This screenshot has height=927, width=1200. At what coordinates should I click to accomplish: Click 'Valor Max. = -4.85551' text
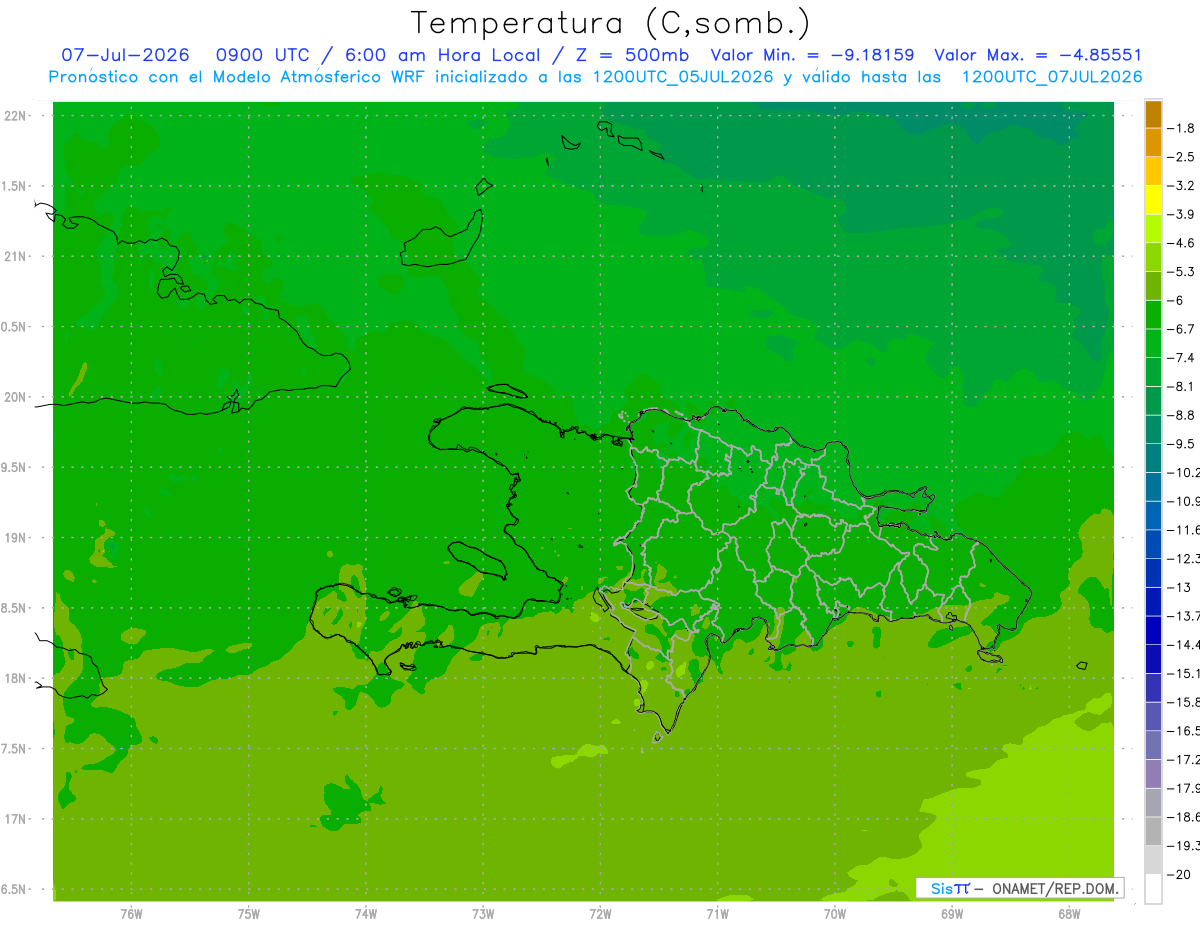(x=1037, y=55)
